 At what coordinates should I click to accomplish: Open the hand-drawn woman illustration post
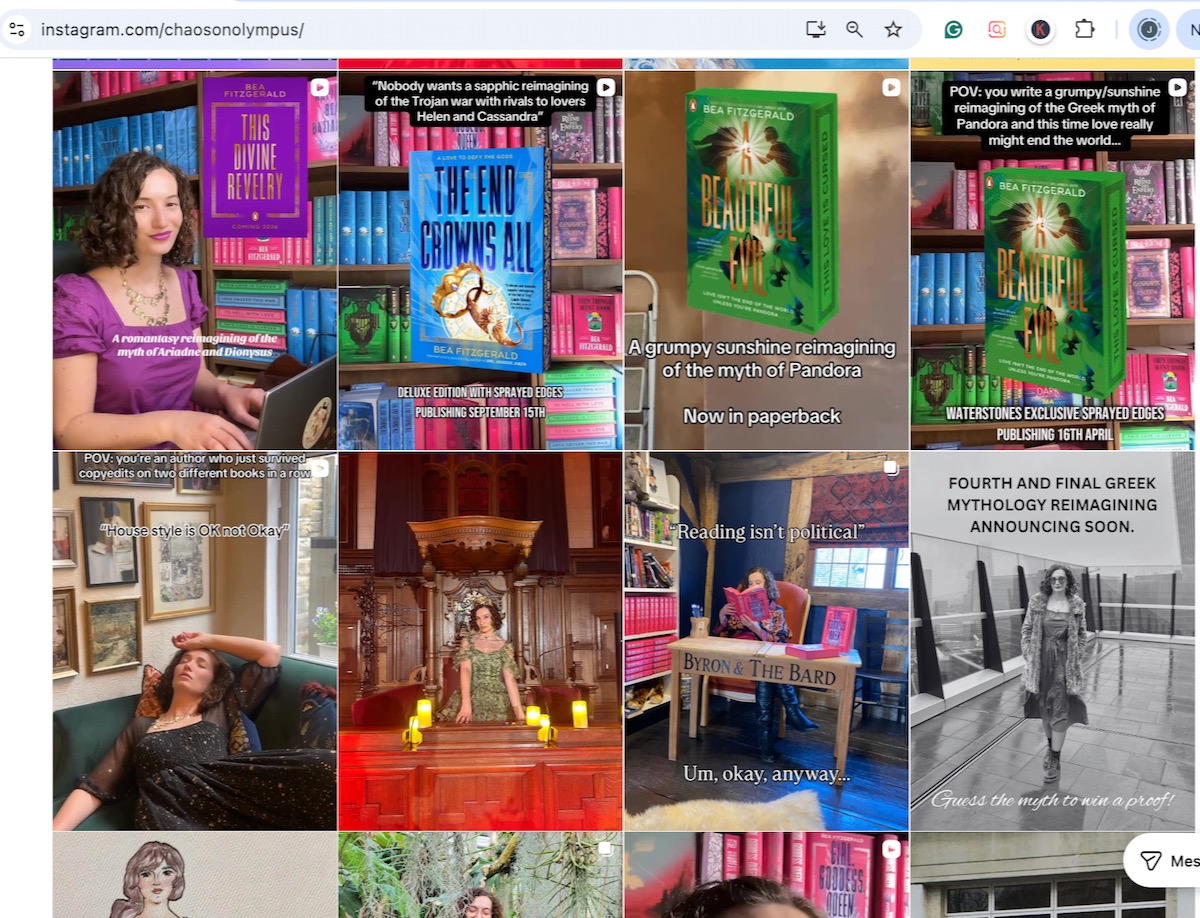pos(195,875)
